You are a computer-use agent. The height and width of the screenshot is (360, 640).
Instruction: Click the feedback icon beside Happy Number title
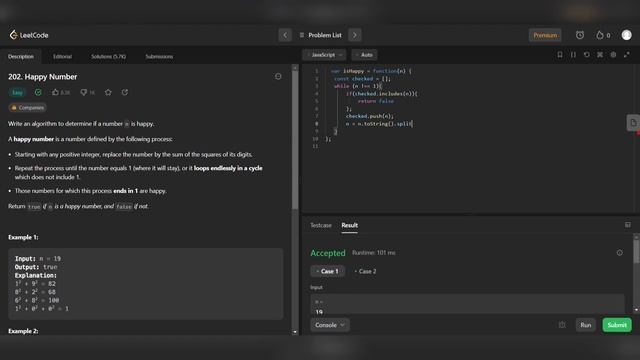coord(278,76)
